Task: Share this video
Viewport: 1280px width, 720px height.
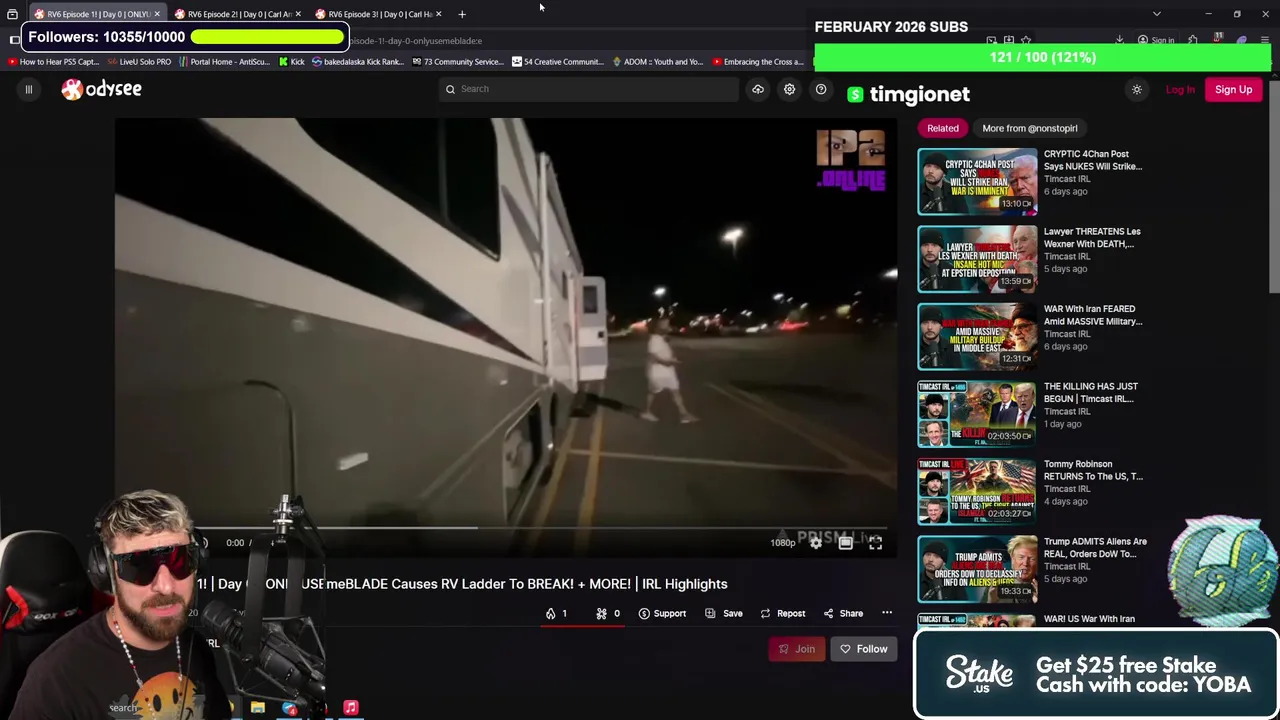Action: pos(843,613)
